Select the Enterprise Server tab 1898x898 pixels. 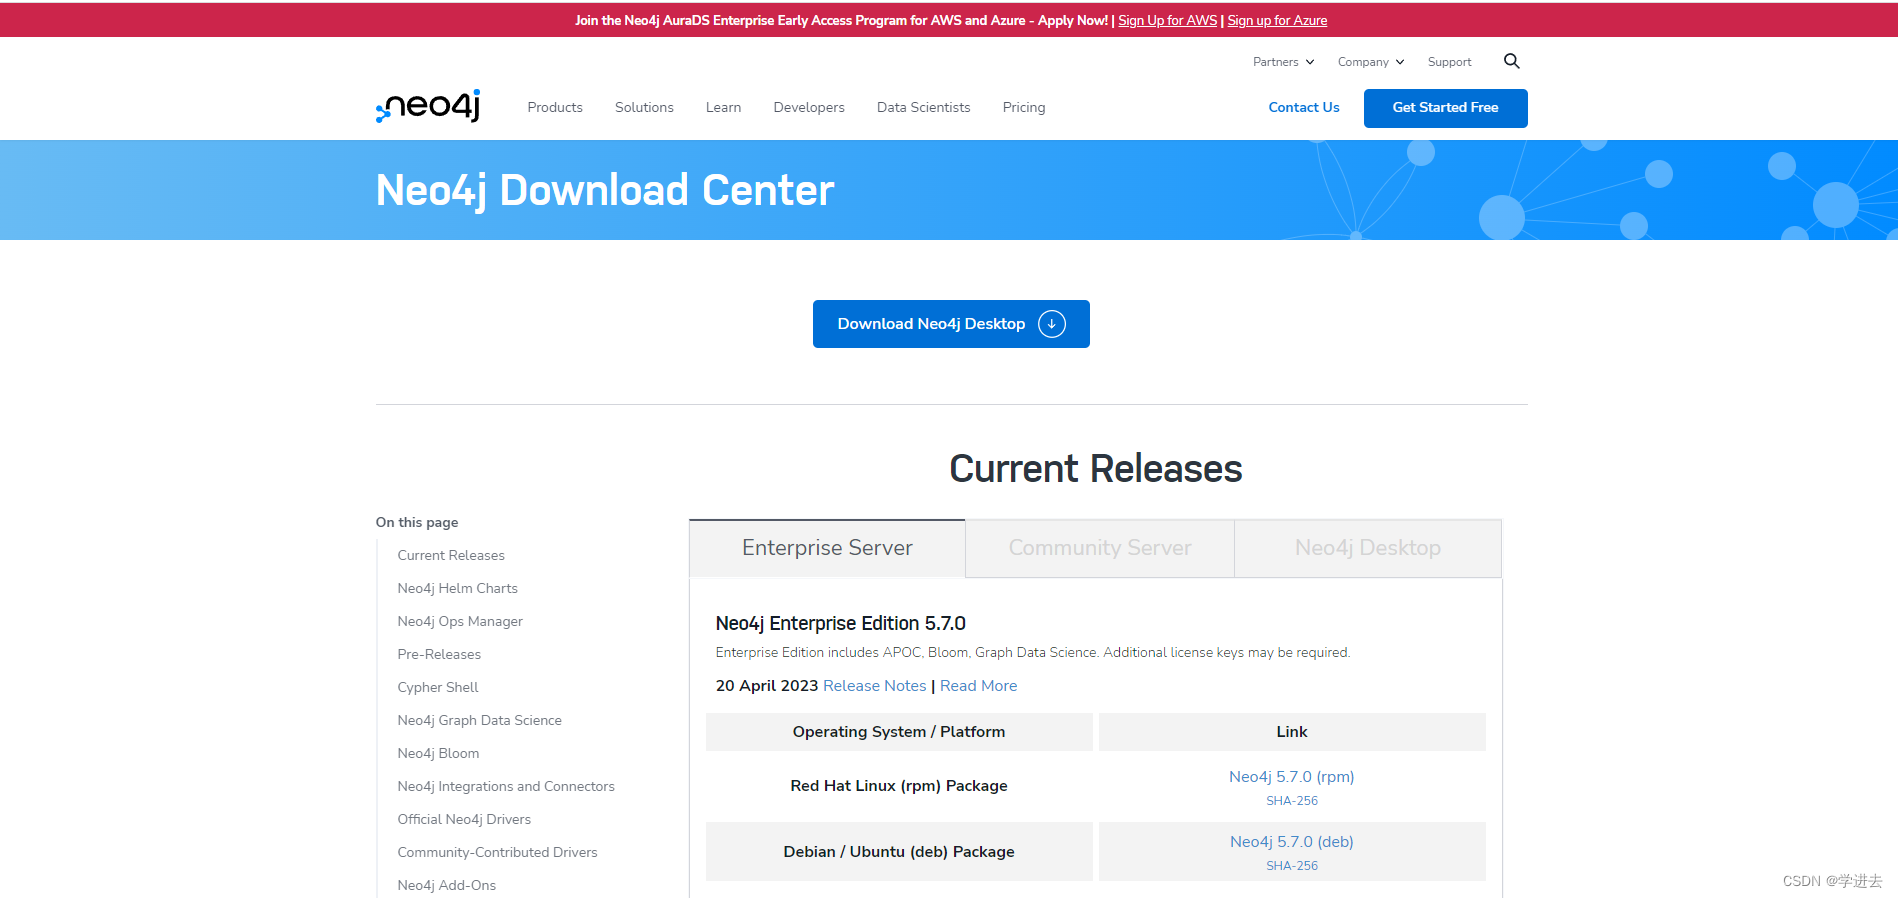[x=827, y=548]
